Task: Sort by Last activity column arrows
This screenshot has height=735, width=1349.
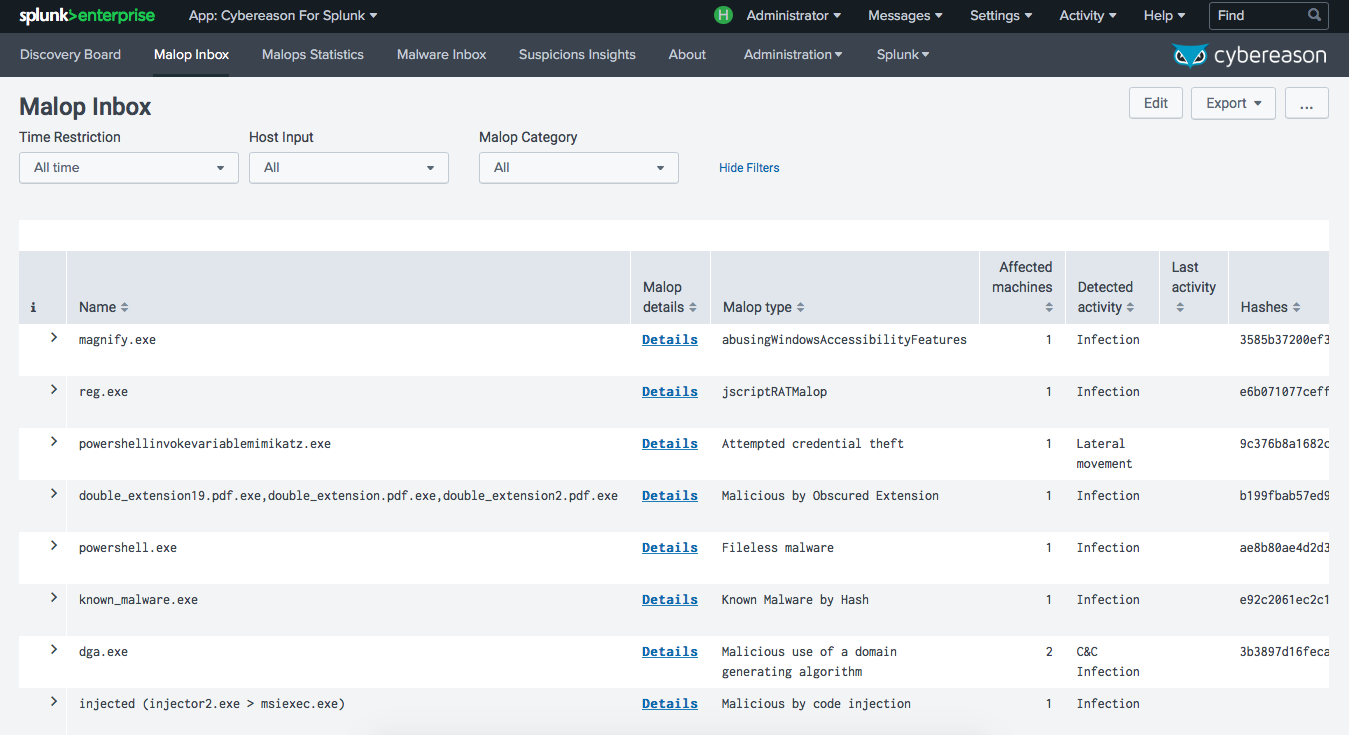Action: 1180,308
